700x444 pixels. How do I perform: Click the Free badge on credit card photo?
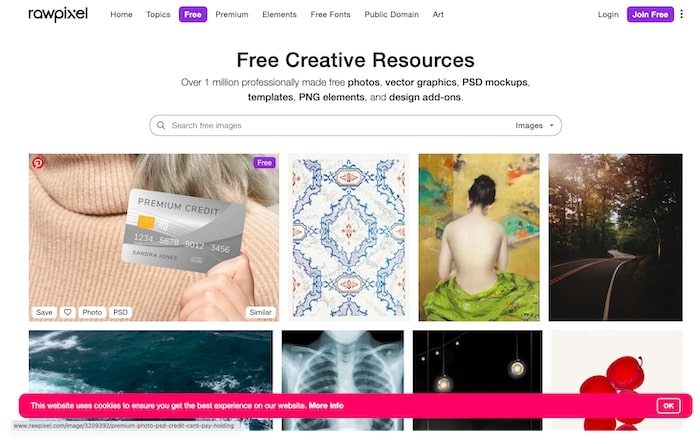264,163
